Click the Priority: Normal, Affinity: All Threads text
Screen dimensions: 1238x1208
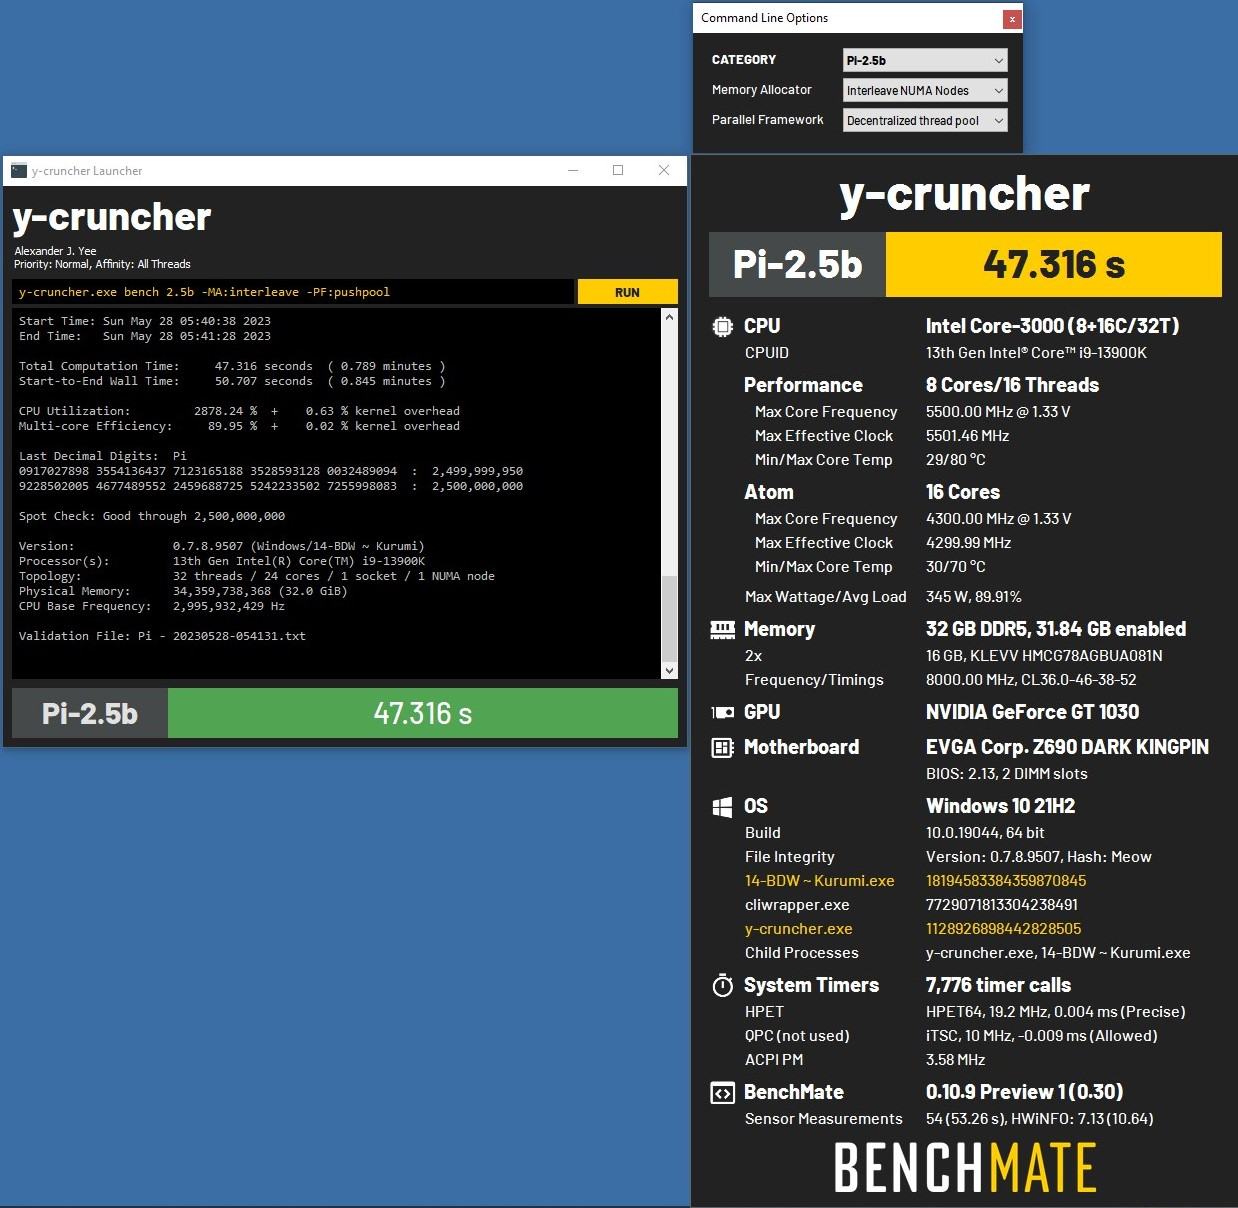point(102,264)
